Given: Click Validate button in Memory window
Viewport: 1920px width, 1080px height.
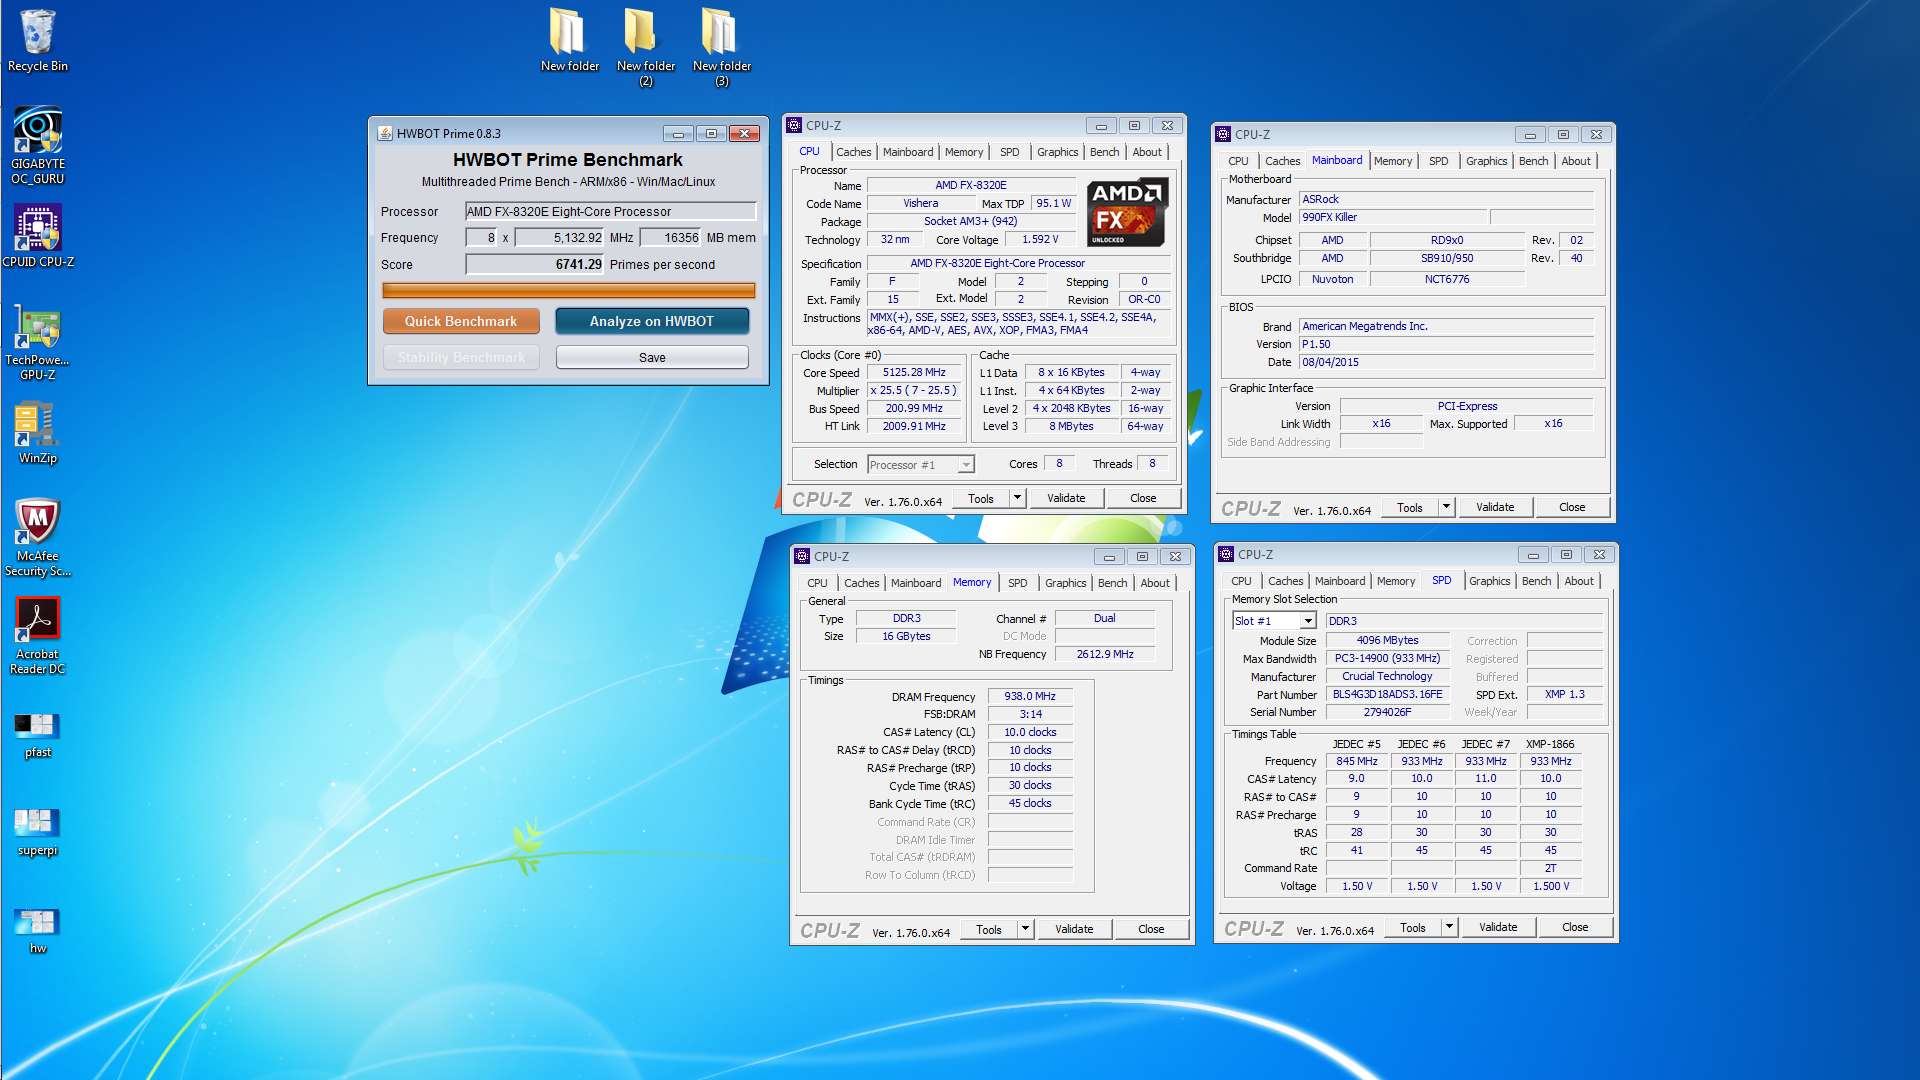Looking at the screenshot, I should click(1074, 929).
